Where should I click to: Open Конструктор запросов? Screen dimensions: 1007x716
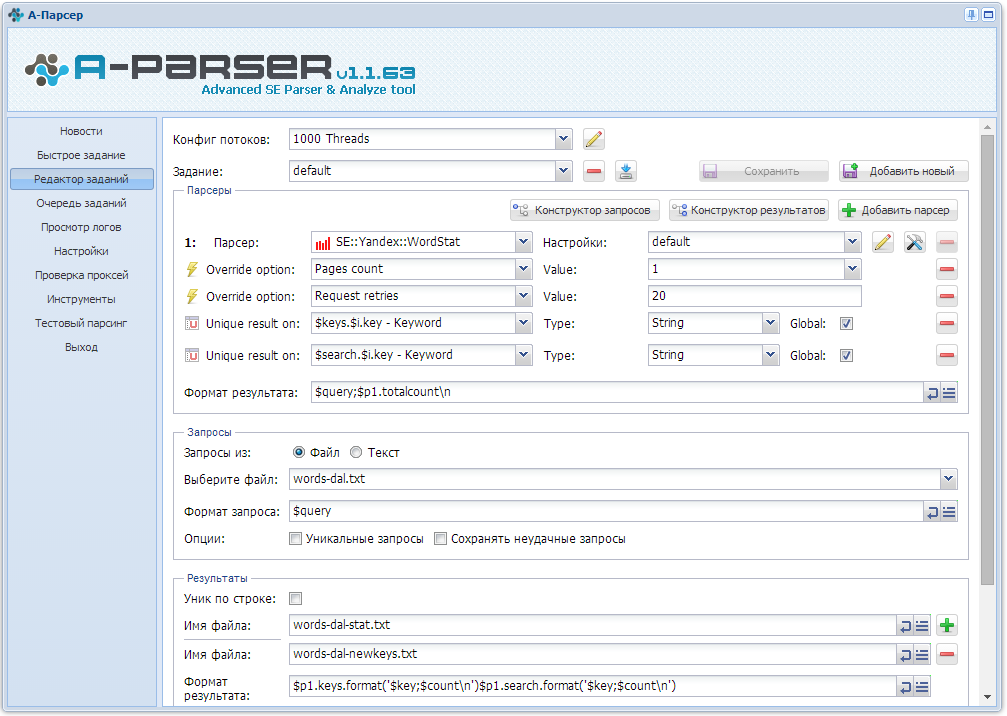click(x=584, y=210)
